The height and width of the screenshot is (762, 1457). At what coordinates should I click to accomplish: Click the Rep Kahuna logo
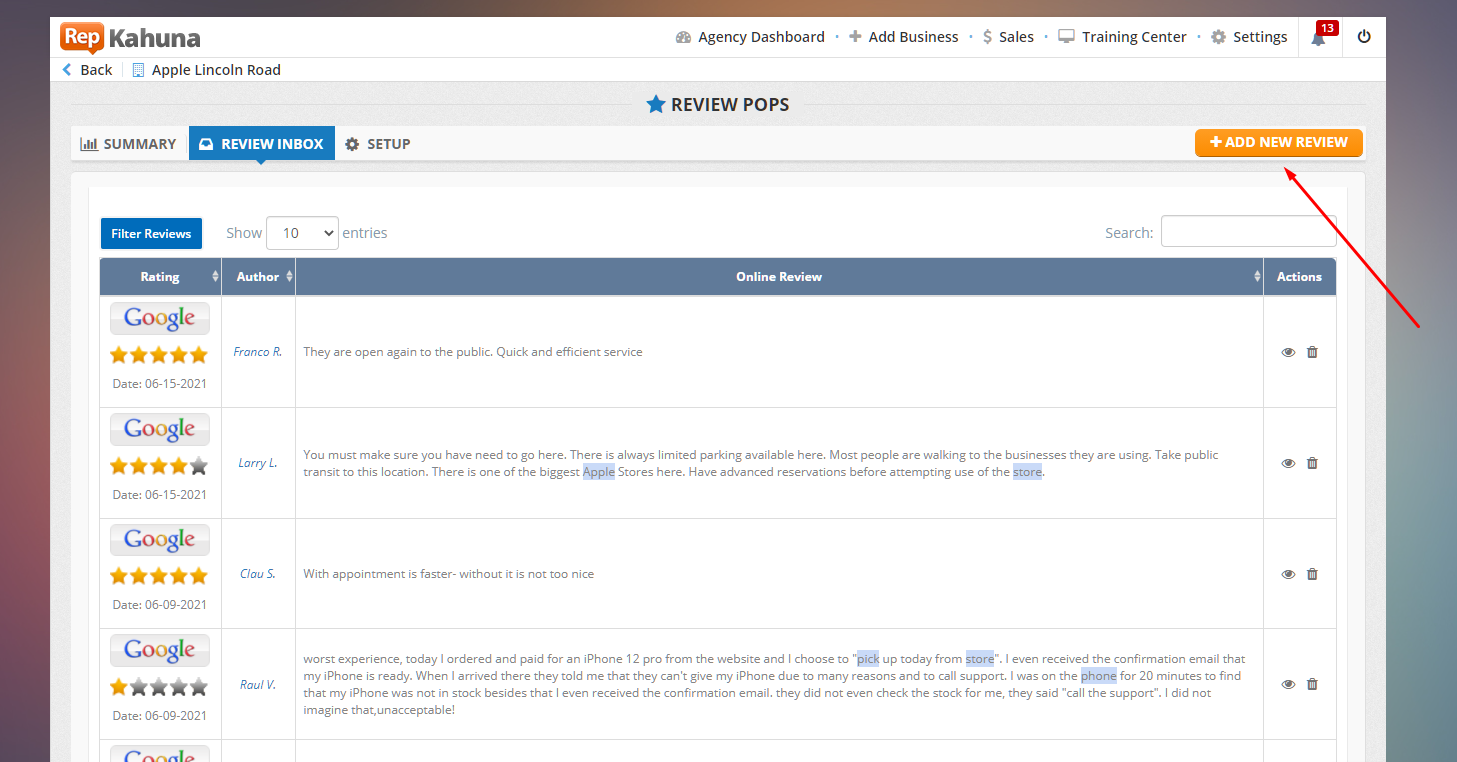click(x=130, y=38)
